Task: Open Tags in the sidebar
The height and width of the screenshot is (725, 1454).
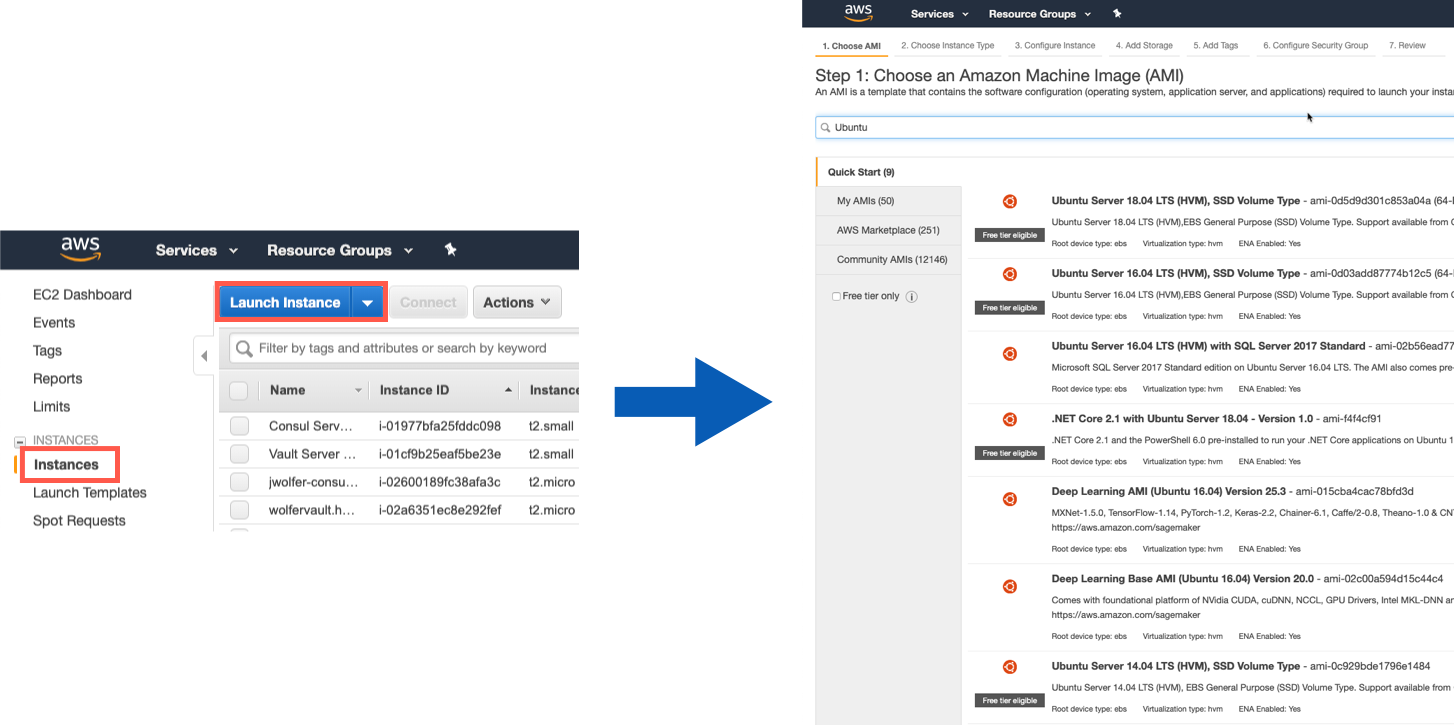Action: pos(47,351)
